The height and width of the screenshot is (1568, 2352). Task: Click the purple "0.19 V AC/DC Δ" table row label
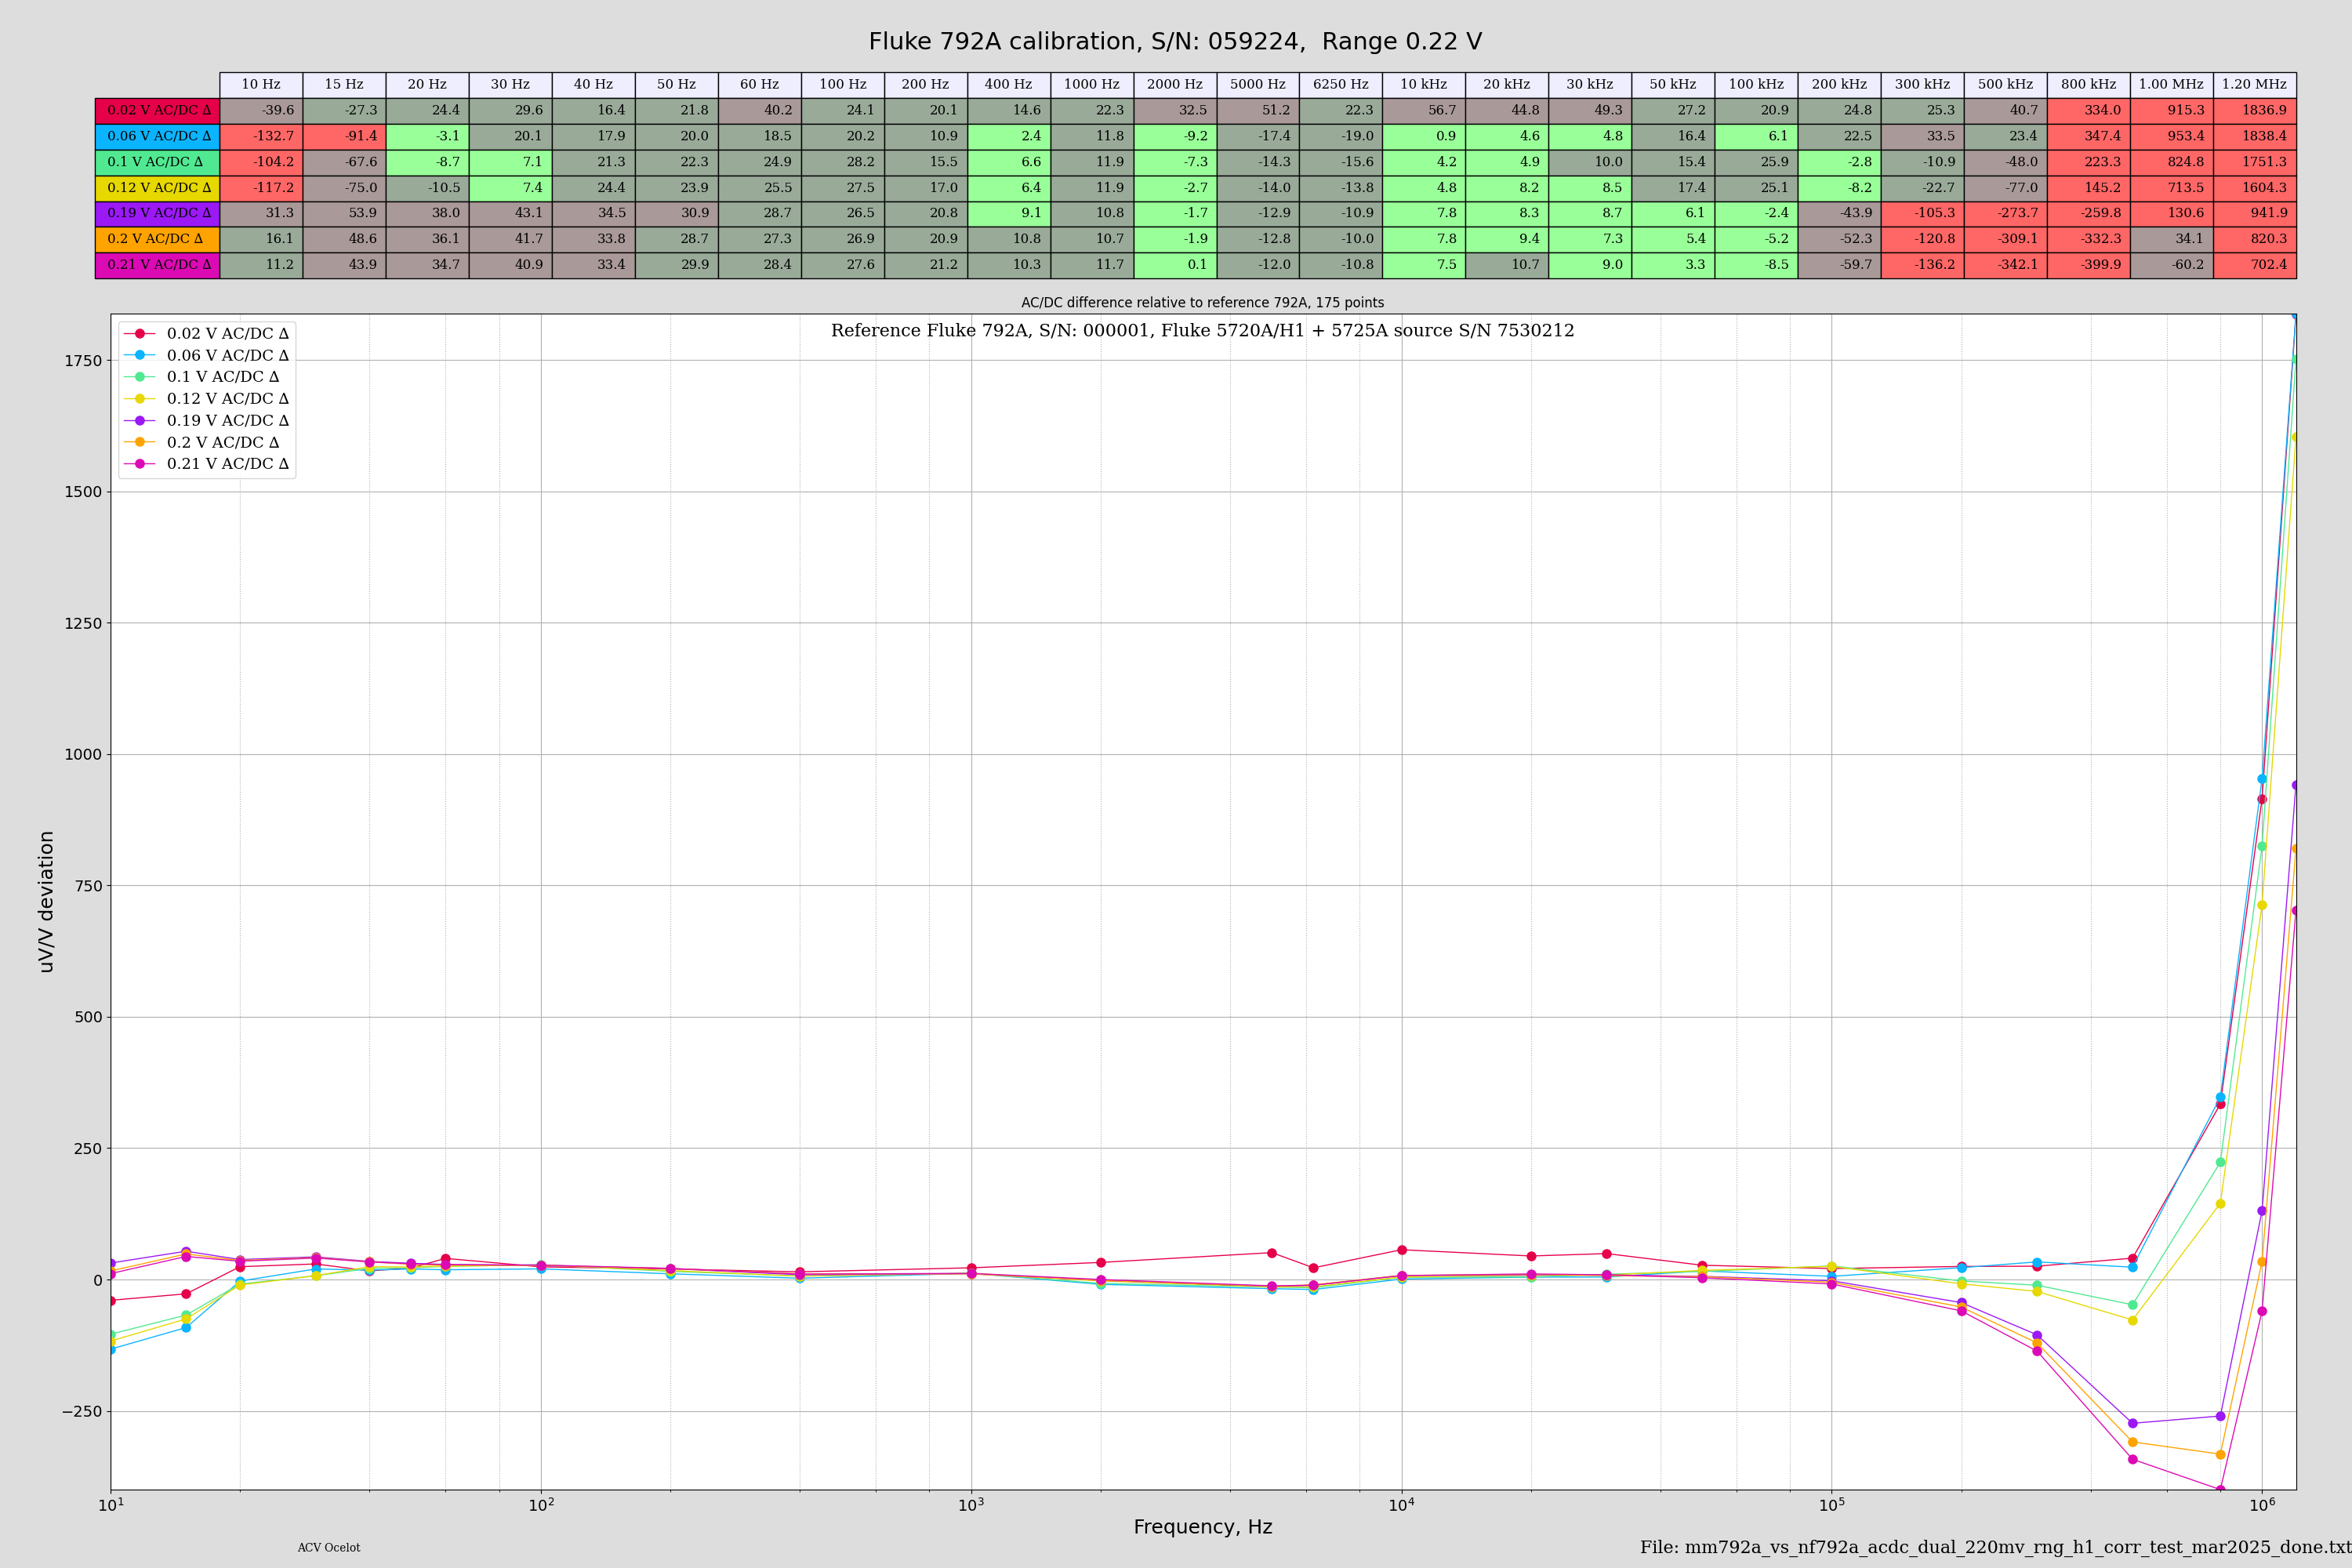(158, 214)
